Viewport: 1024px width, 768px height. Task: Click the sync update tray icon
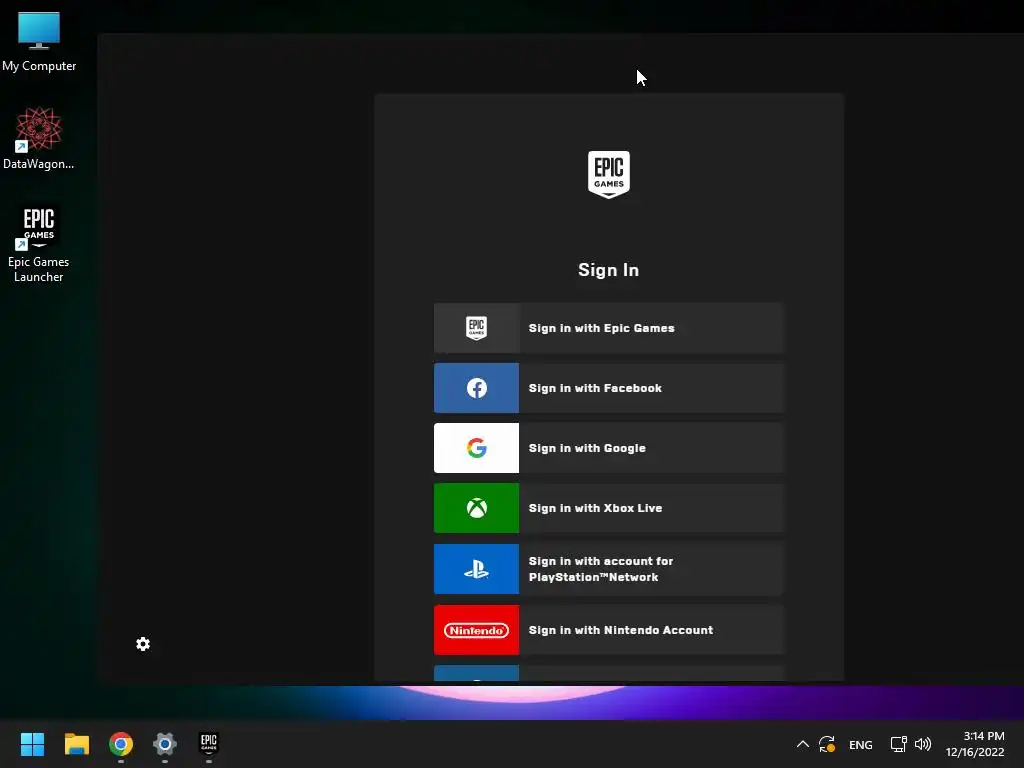827,744
